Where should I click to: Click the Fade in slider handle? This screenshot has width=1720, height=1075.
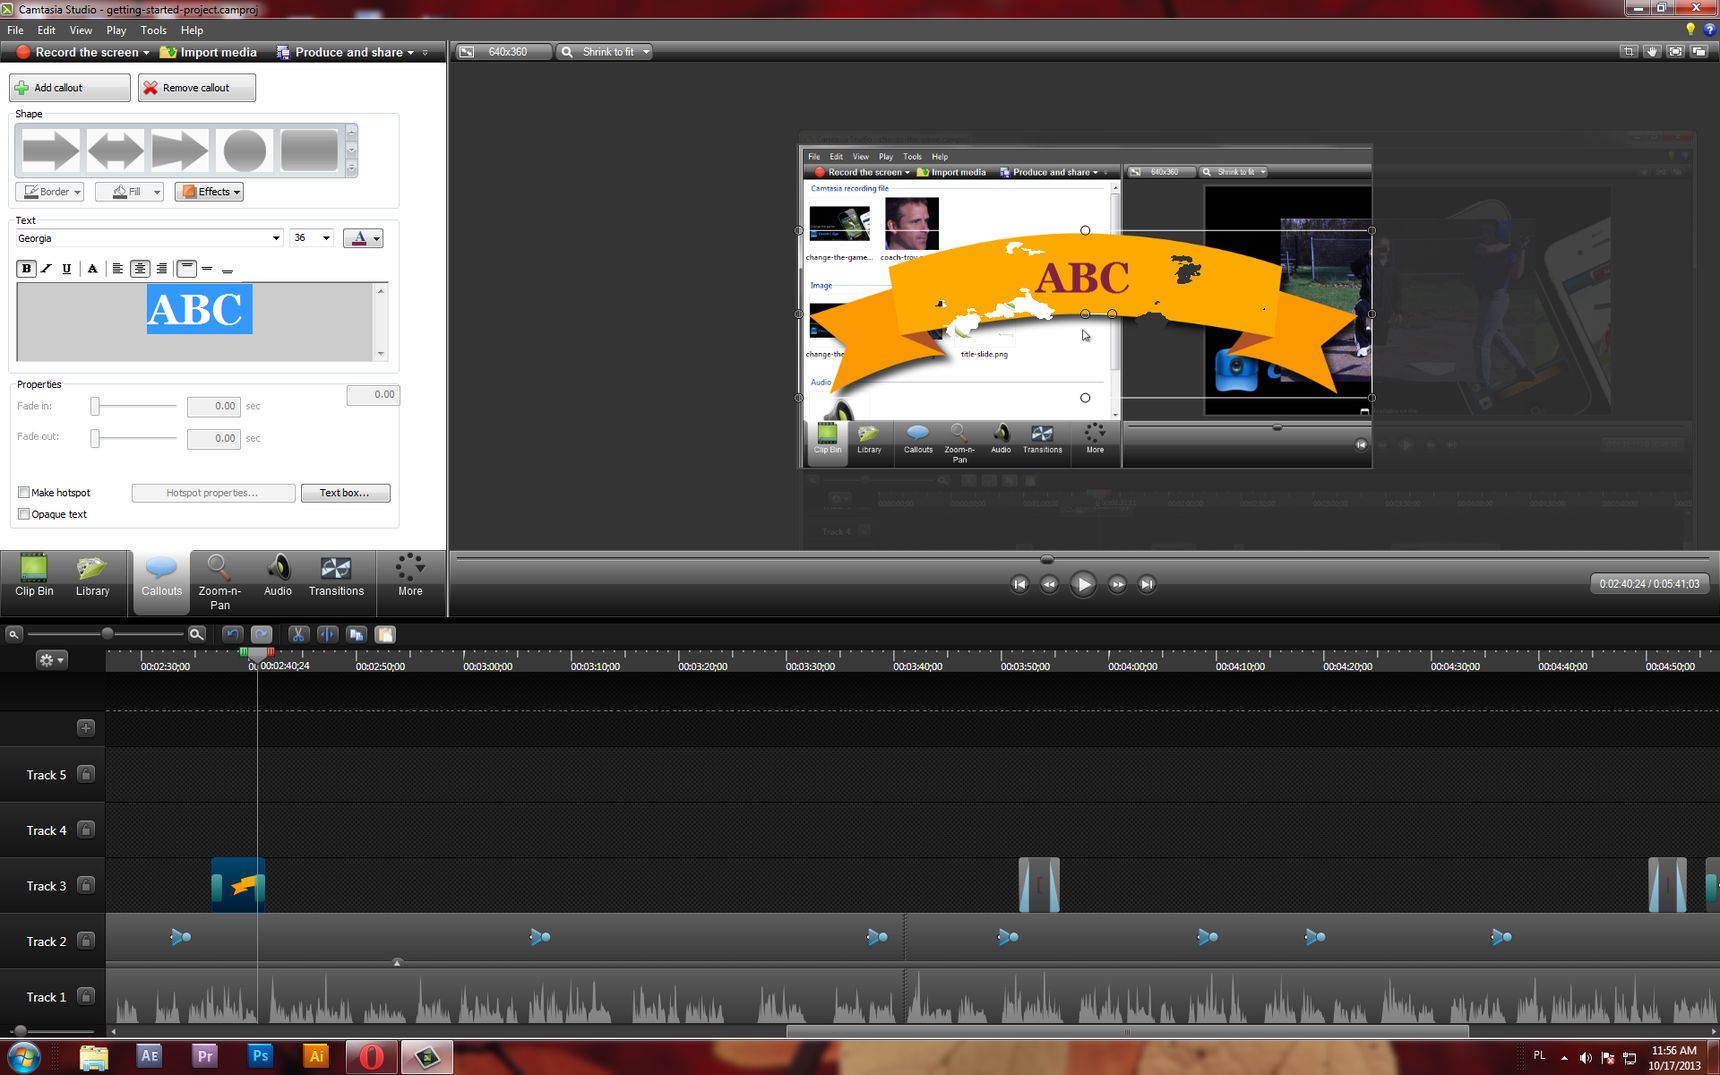(x=95, y=406)
